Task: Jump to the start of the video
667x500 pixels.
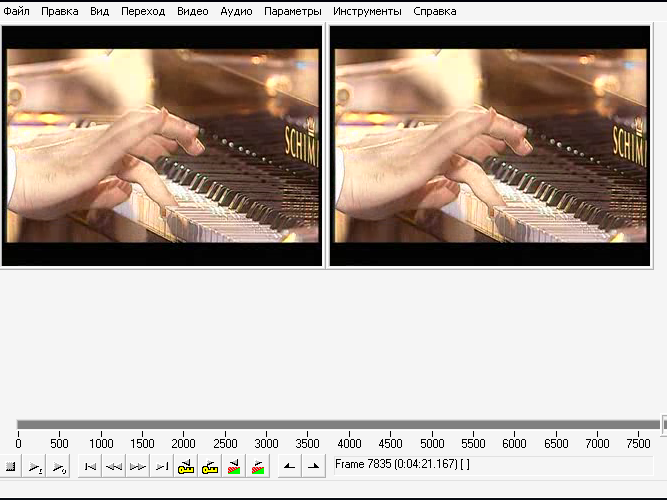Action: (90, 467)
